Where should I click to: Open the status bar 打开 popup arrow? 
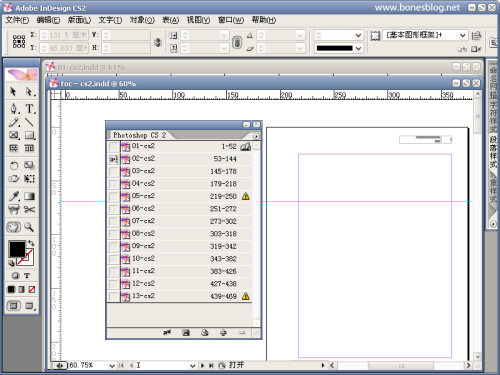(x=323, y=365)
